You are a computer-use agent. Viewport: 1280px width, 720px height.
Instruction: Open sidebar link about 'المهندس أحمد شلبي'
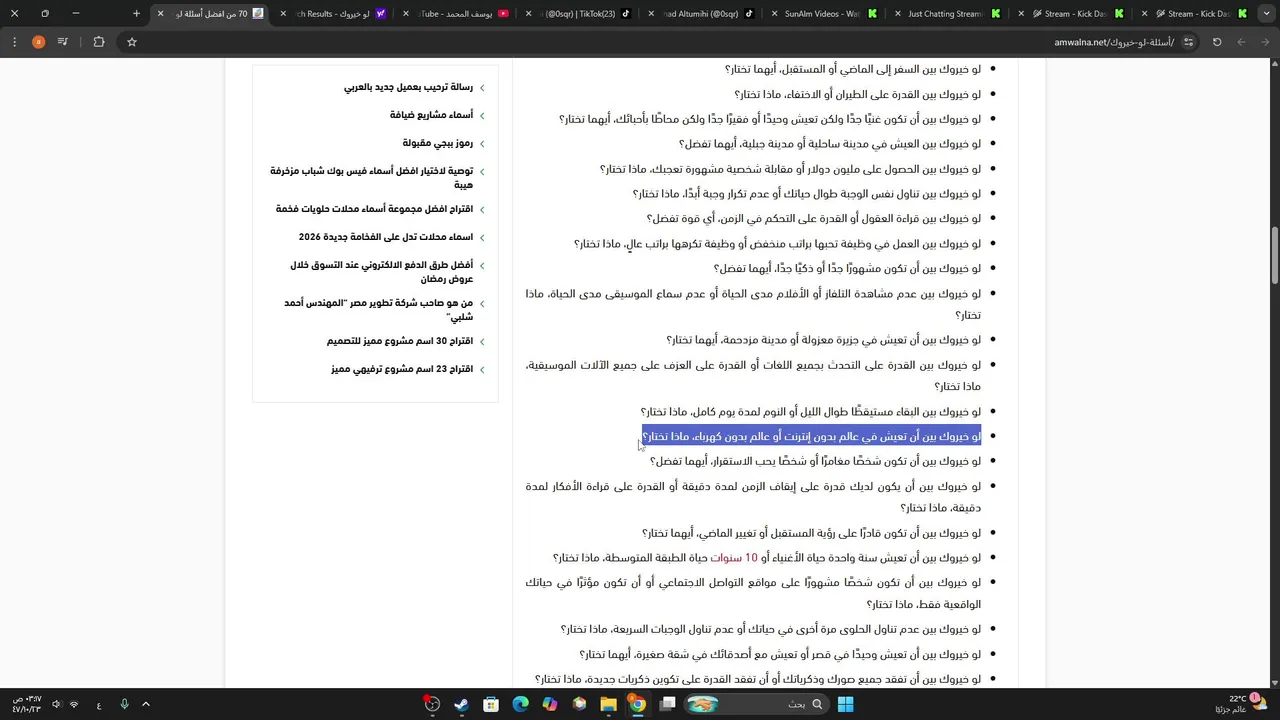379,309
